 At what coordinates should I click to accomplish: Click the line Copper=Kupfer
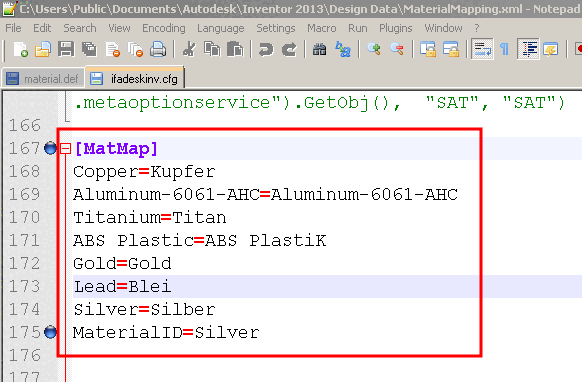point(144,172)
